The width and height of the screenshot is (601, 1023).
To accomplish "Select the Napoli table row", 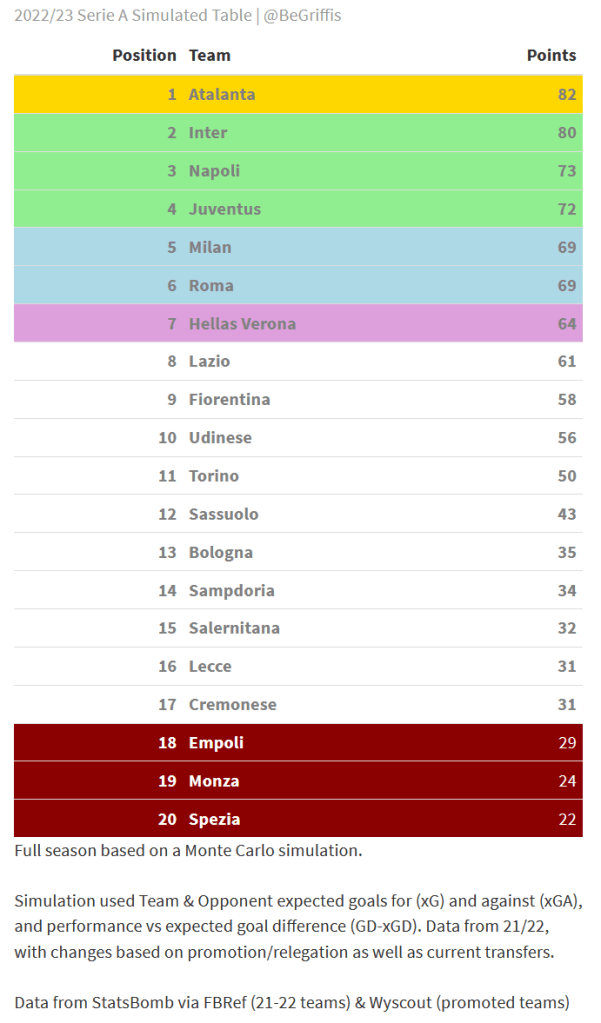I will (298, 171).
